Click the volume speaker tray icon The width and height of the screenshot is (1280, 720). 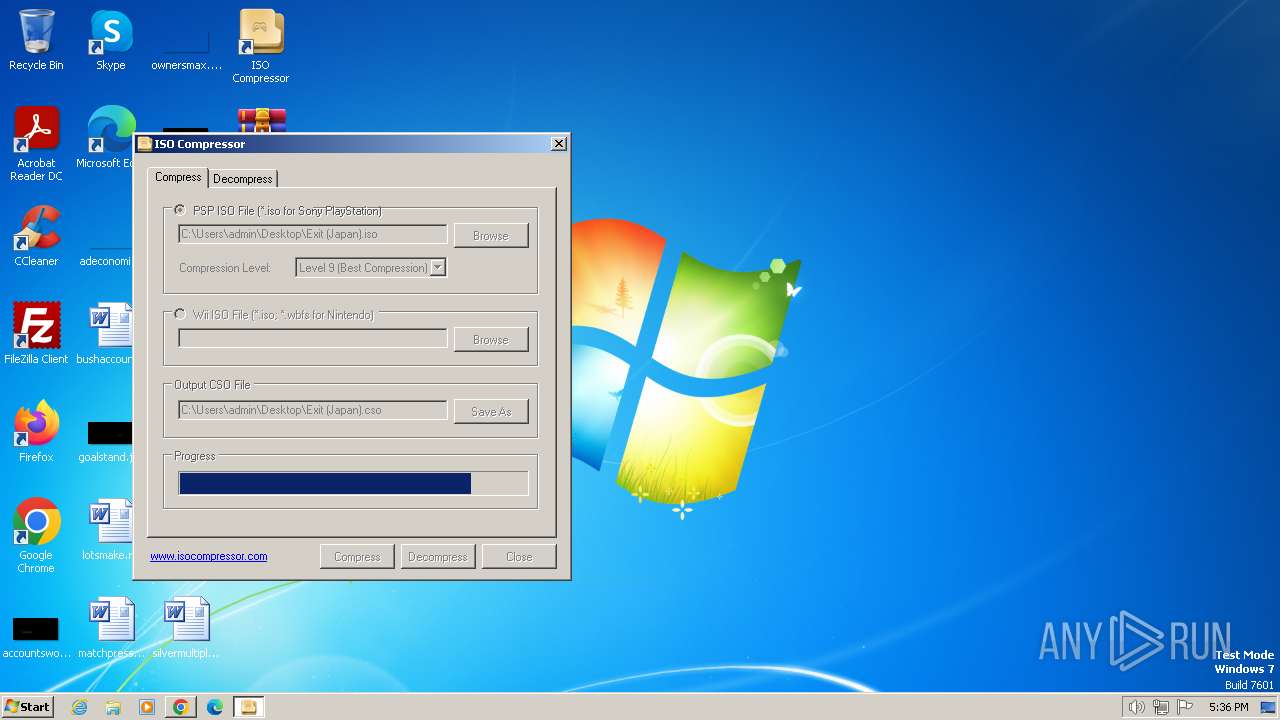[x=1136, y=707]
